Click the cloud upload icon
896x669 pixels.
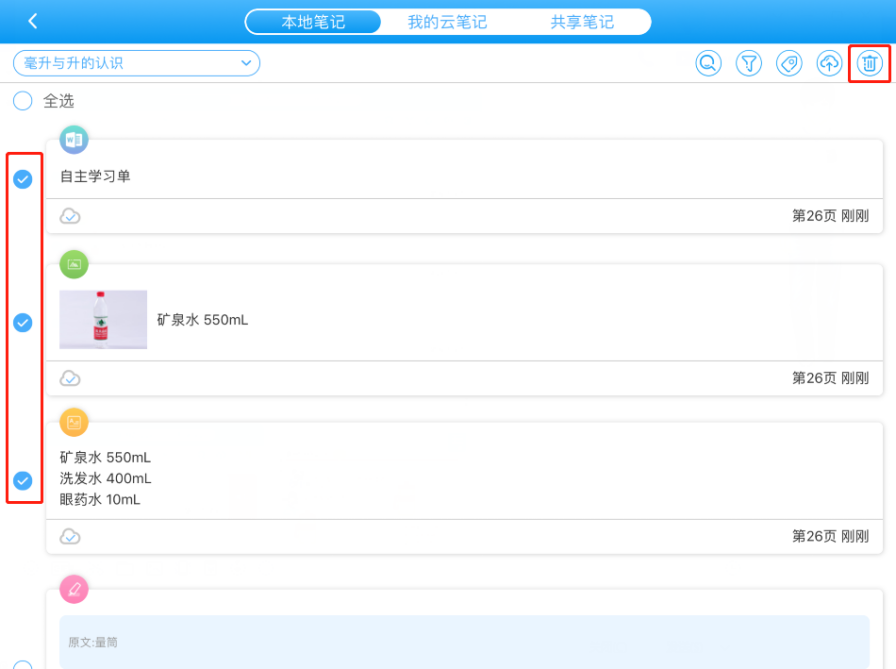coord(829,64)
